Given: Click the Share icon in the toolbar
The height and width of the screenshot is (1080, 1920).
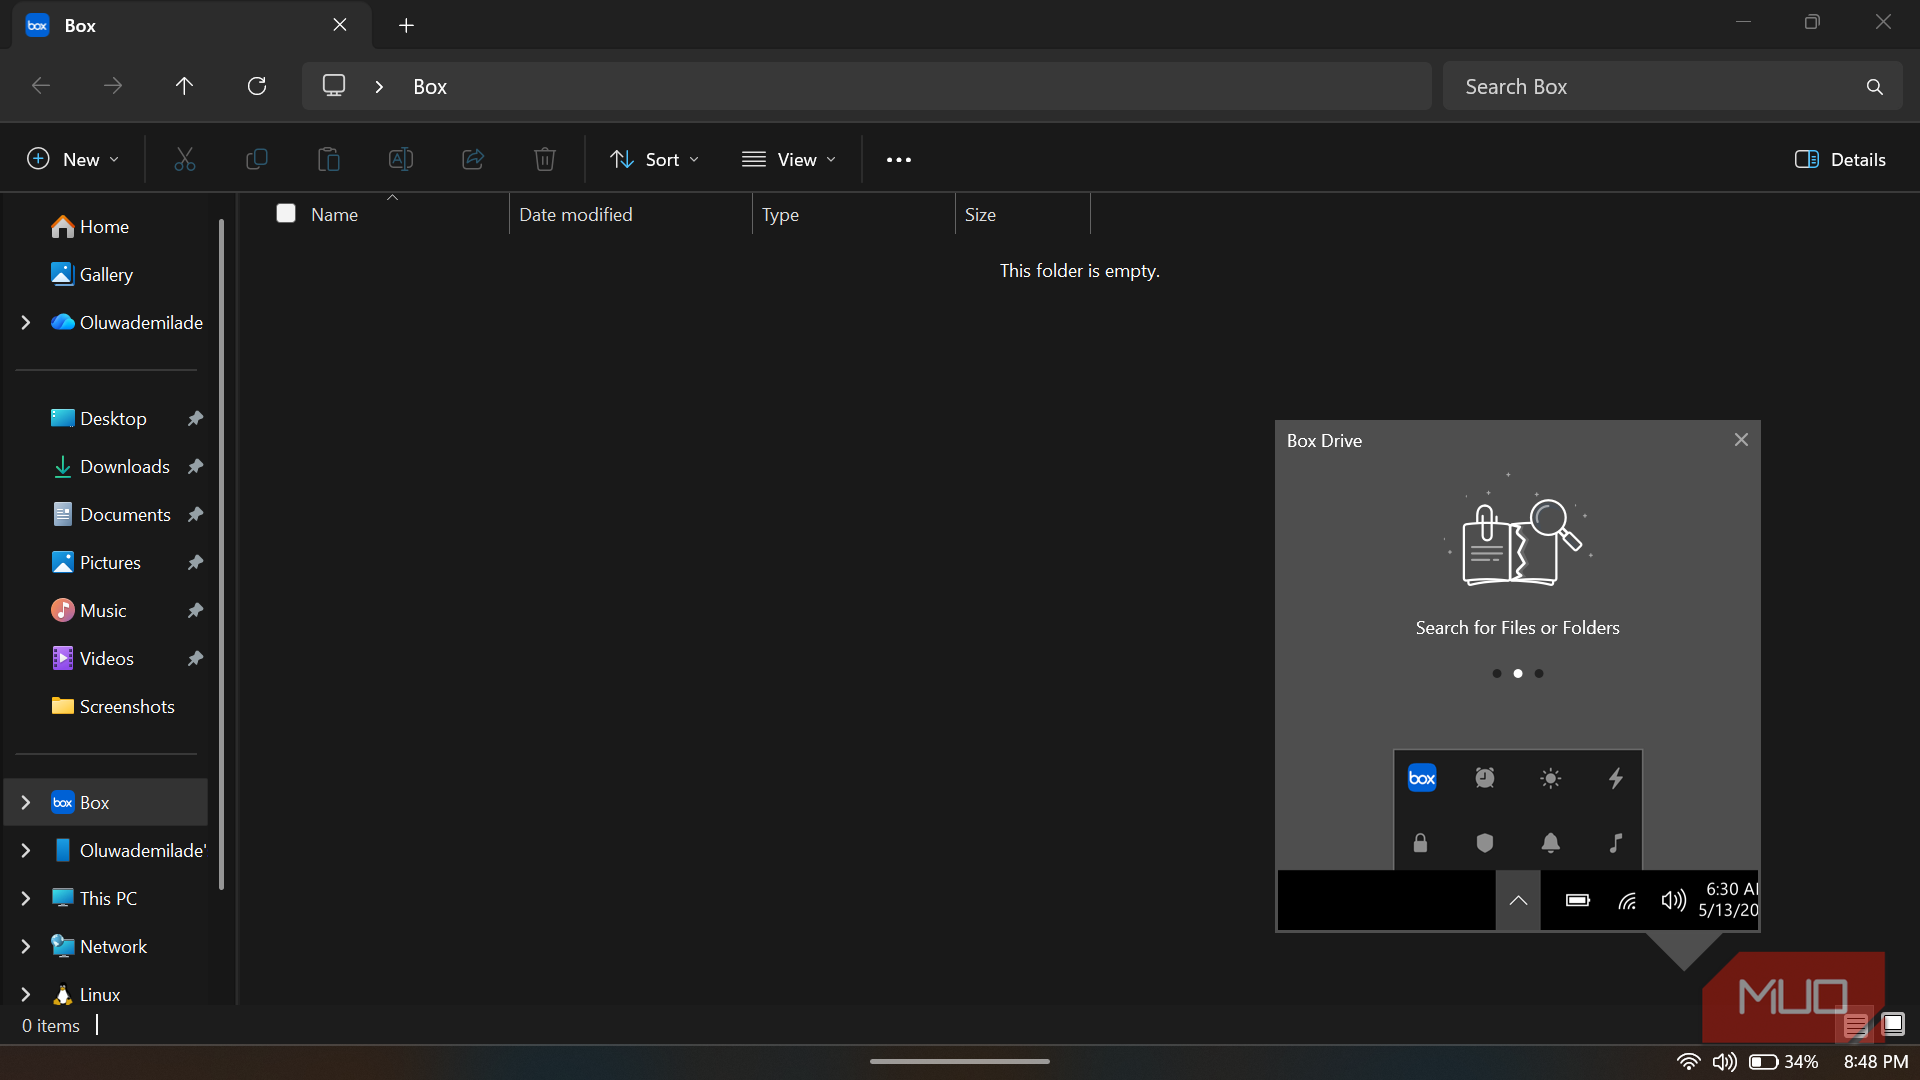Looking at the screenshot, I should coord(473,159).
